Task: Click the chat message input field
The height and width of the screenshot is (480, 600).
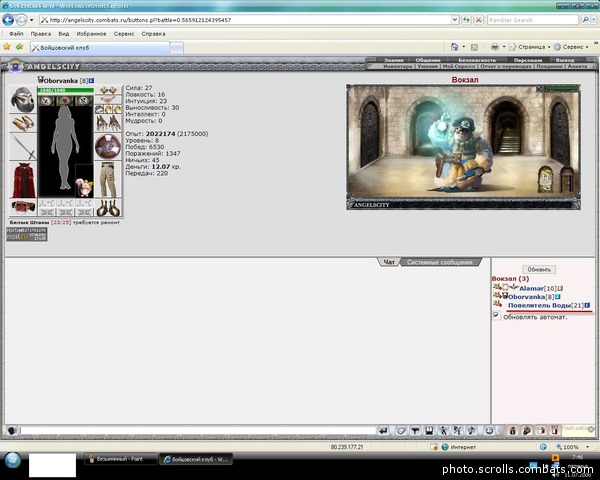Action: click(x=197, y=431)
